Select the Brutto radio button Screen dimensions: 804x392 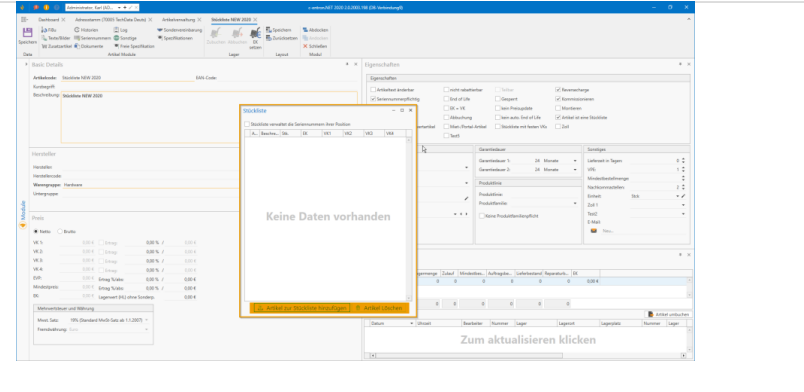tap(60, 231)
